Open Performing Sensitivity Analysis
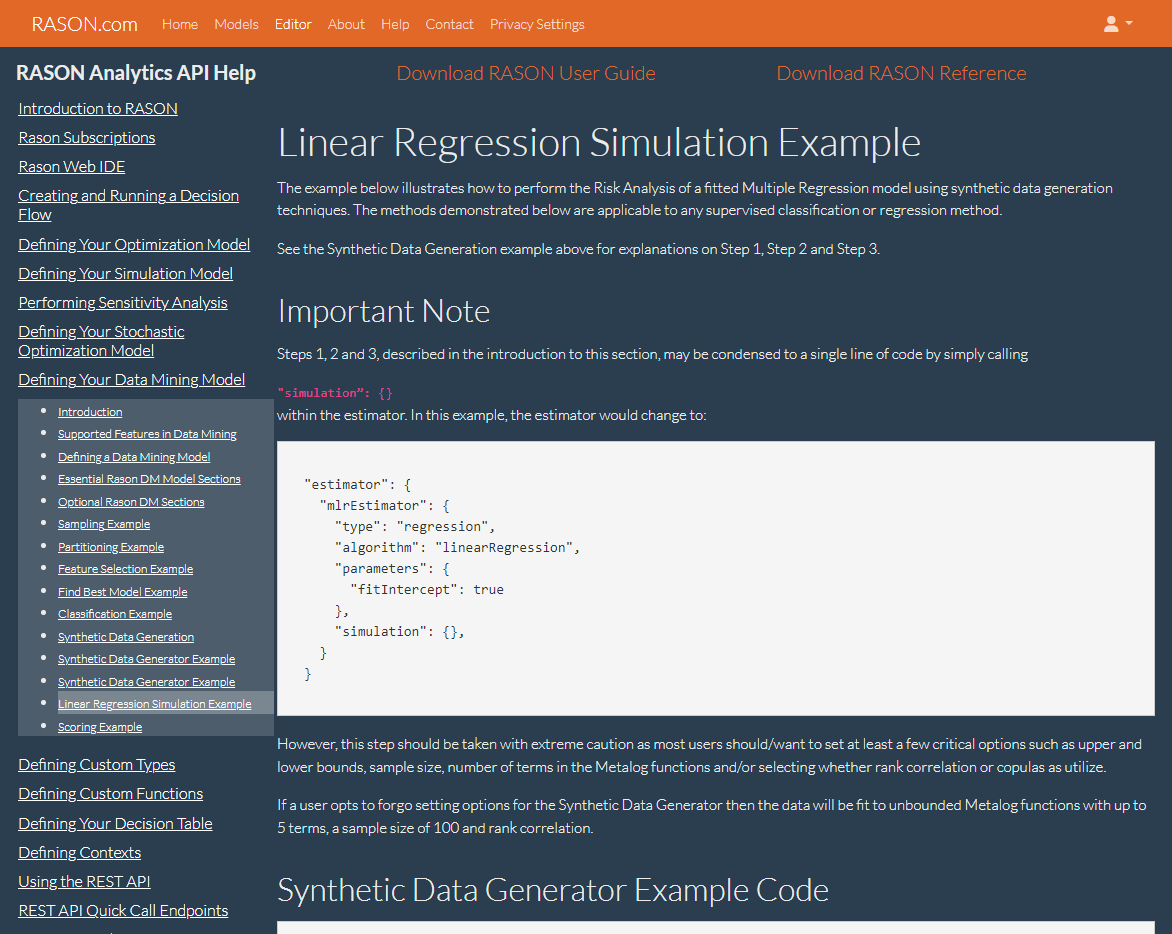The image size is (1172, 934). (x=123, y=303)
